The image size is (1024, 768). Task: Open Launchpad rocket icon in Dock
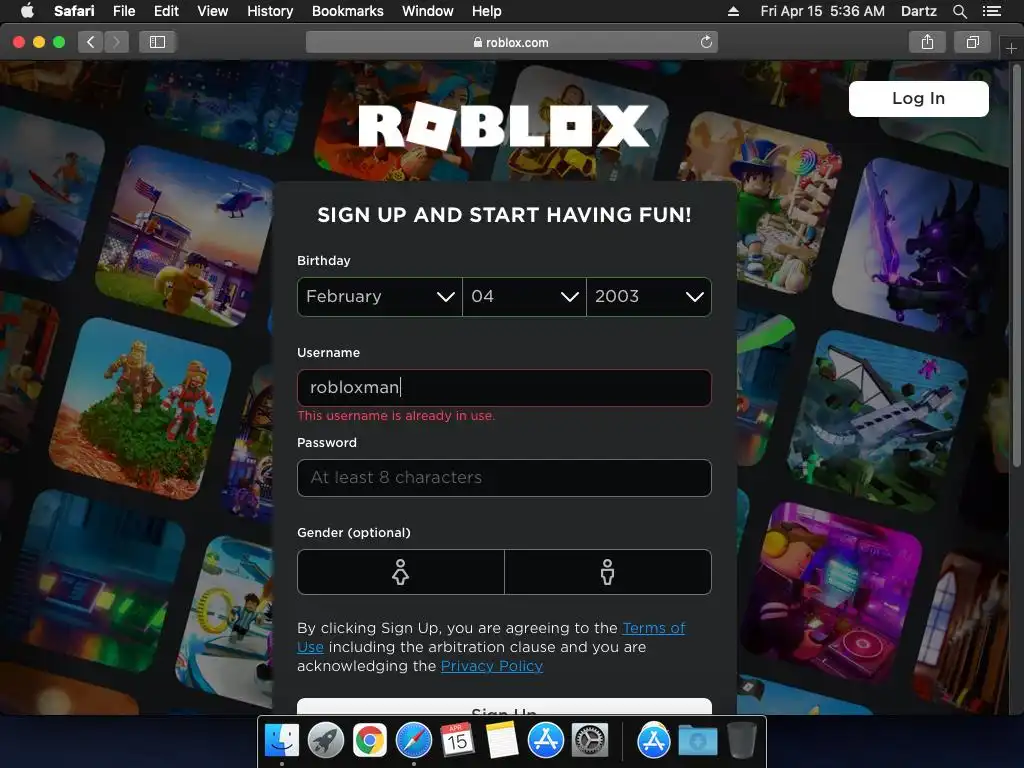326,741
